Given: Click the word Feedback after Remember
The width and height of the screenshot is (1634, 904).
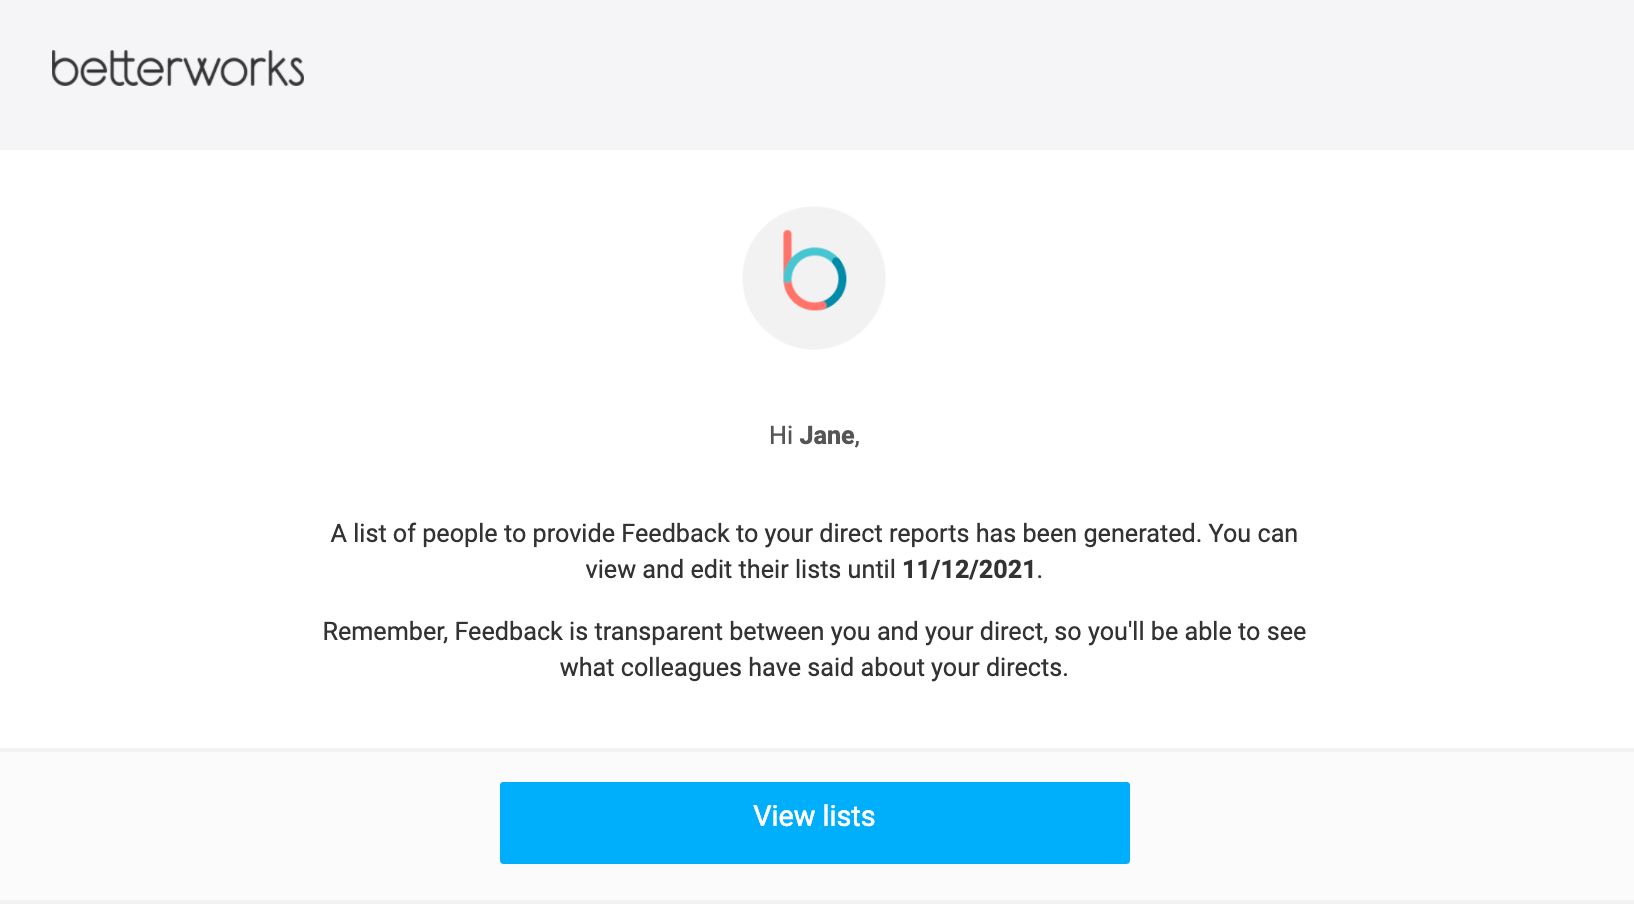Looking at the screenshot, I should [509, 632].
